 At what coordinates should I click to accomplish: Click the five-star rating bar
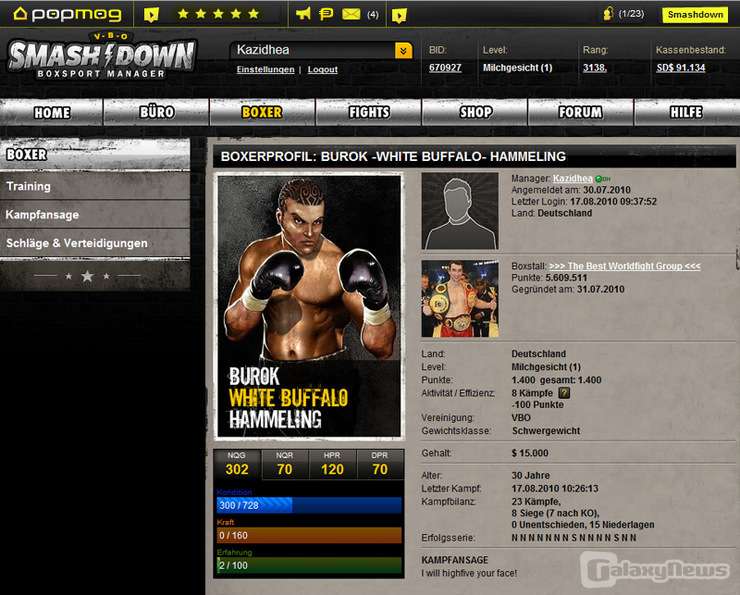tap(219, 14)
